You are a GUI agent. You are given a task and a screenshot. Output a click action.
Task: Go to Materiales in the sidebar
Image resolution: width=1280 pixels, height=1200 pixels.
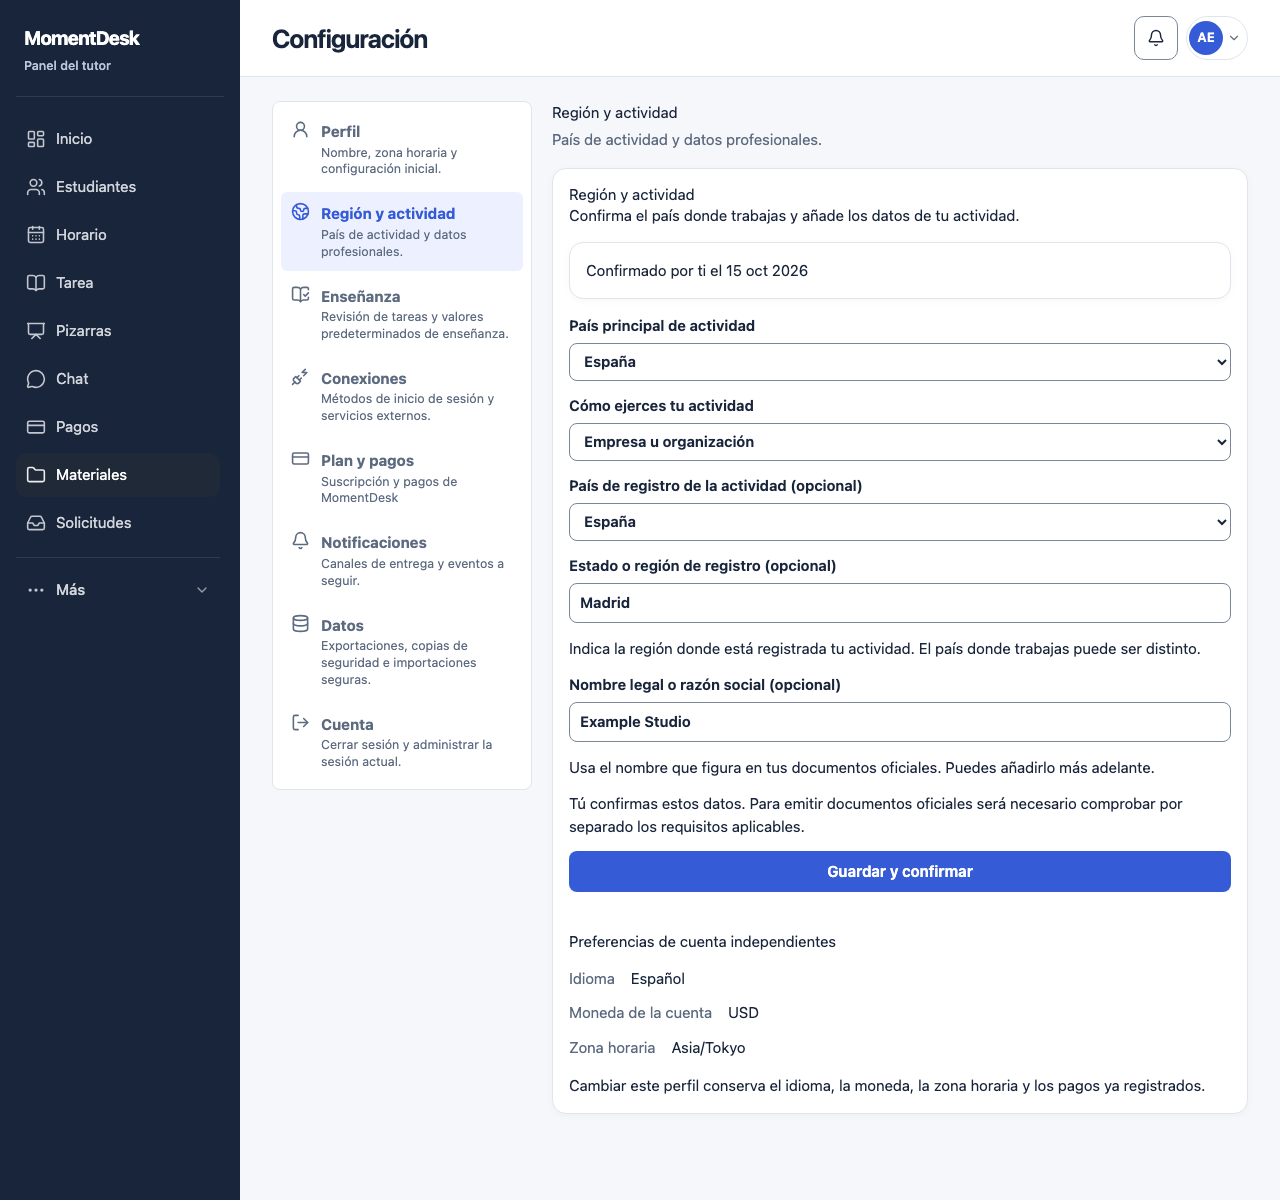118,475
